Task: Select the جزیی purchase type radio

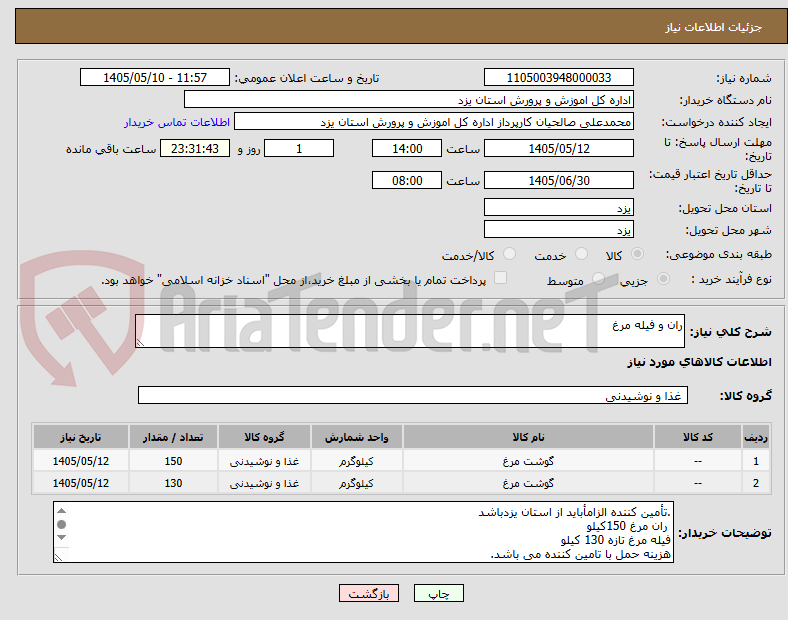Action: point(663,279)
